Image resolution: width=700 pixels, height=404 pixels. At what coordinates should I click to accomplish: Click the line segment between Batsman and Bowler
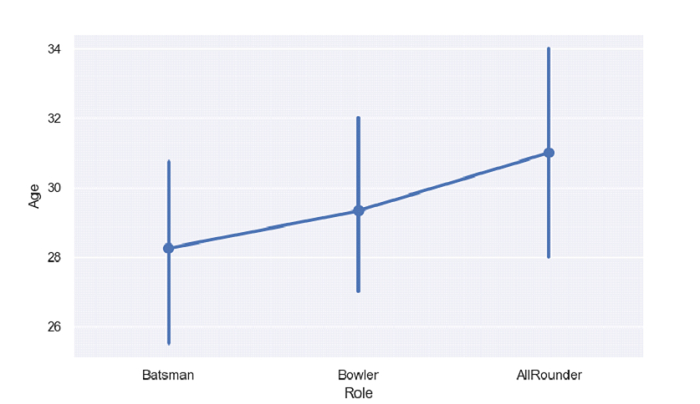tap(263, 230)
